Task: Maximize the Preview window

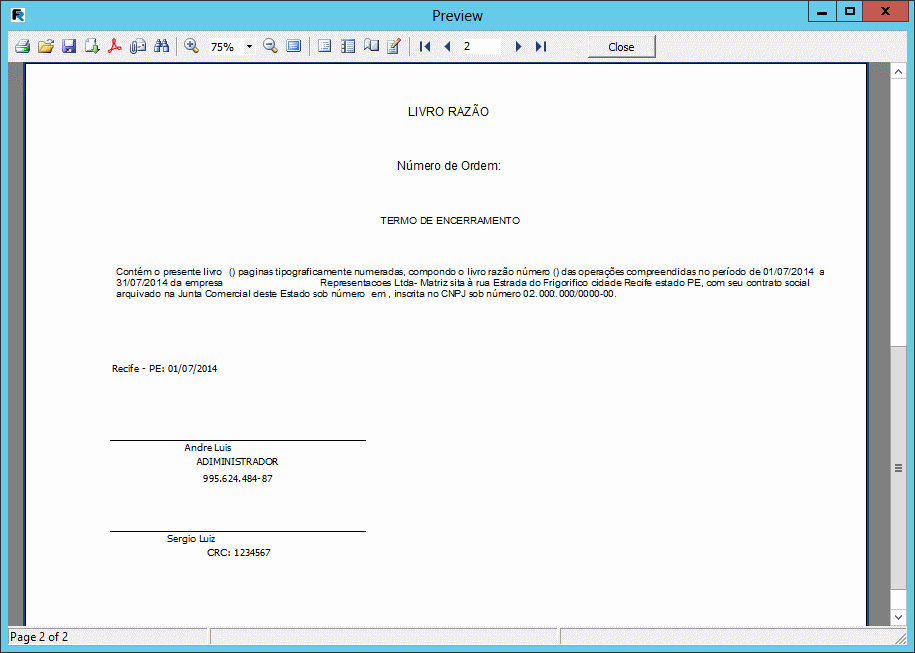Action: pos(850,12)
